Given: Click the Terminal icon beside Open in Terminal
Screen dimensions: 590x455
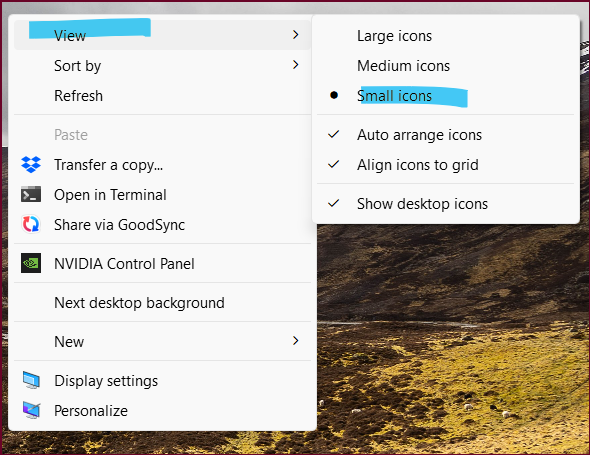Looking at the screenshot, I should [31, 194].
